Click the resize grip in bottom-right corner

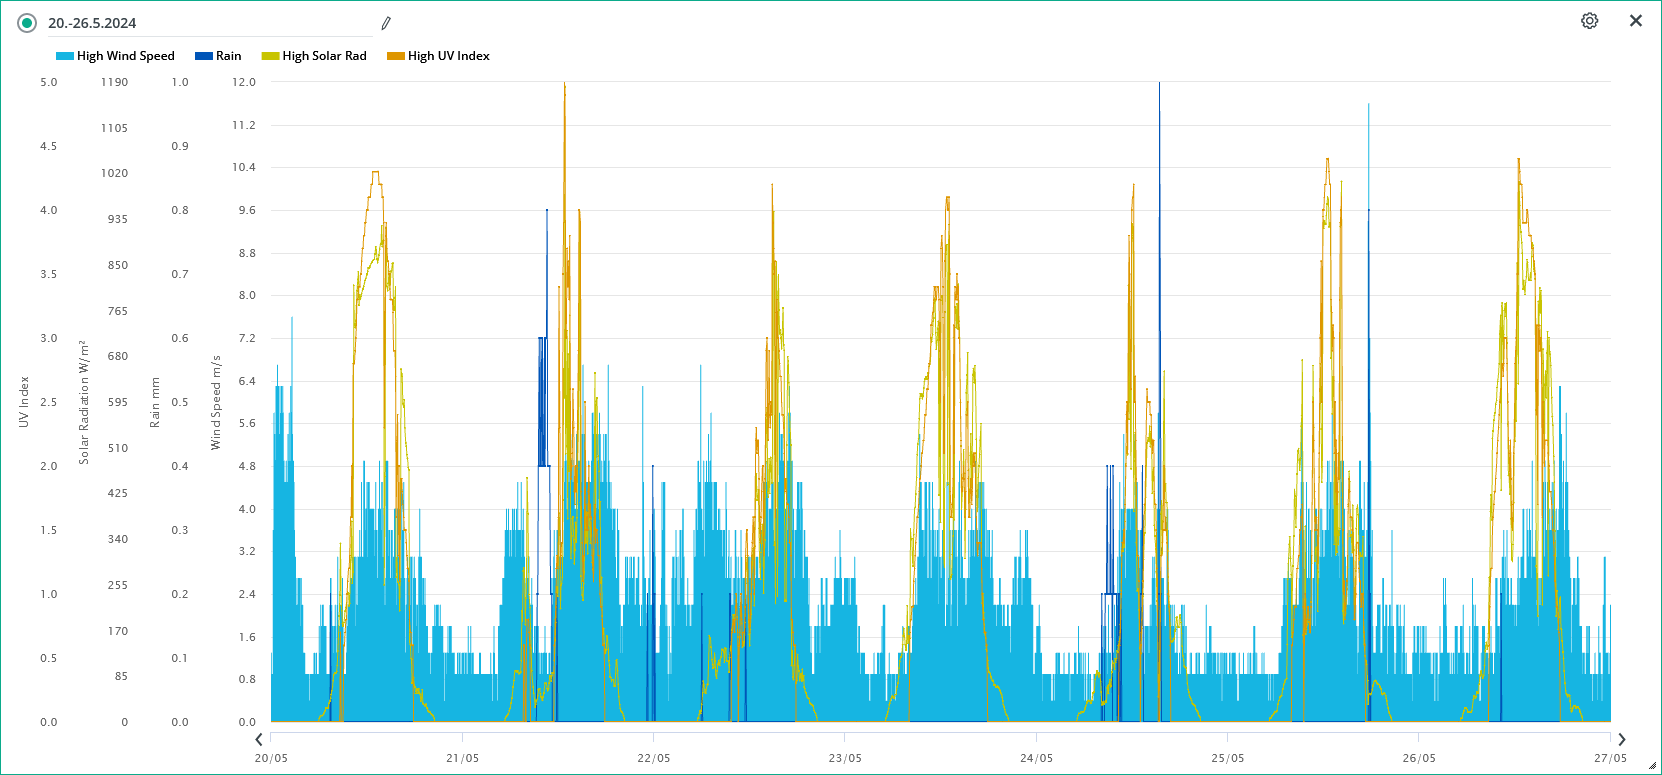click(1651, 765)
